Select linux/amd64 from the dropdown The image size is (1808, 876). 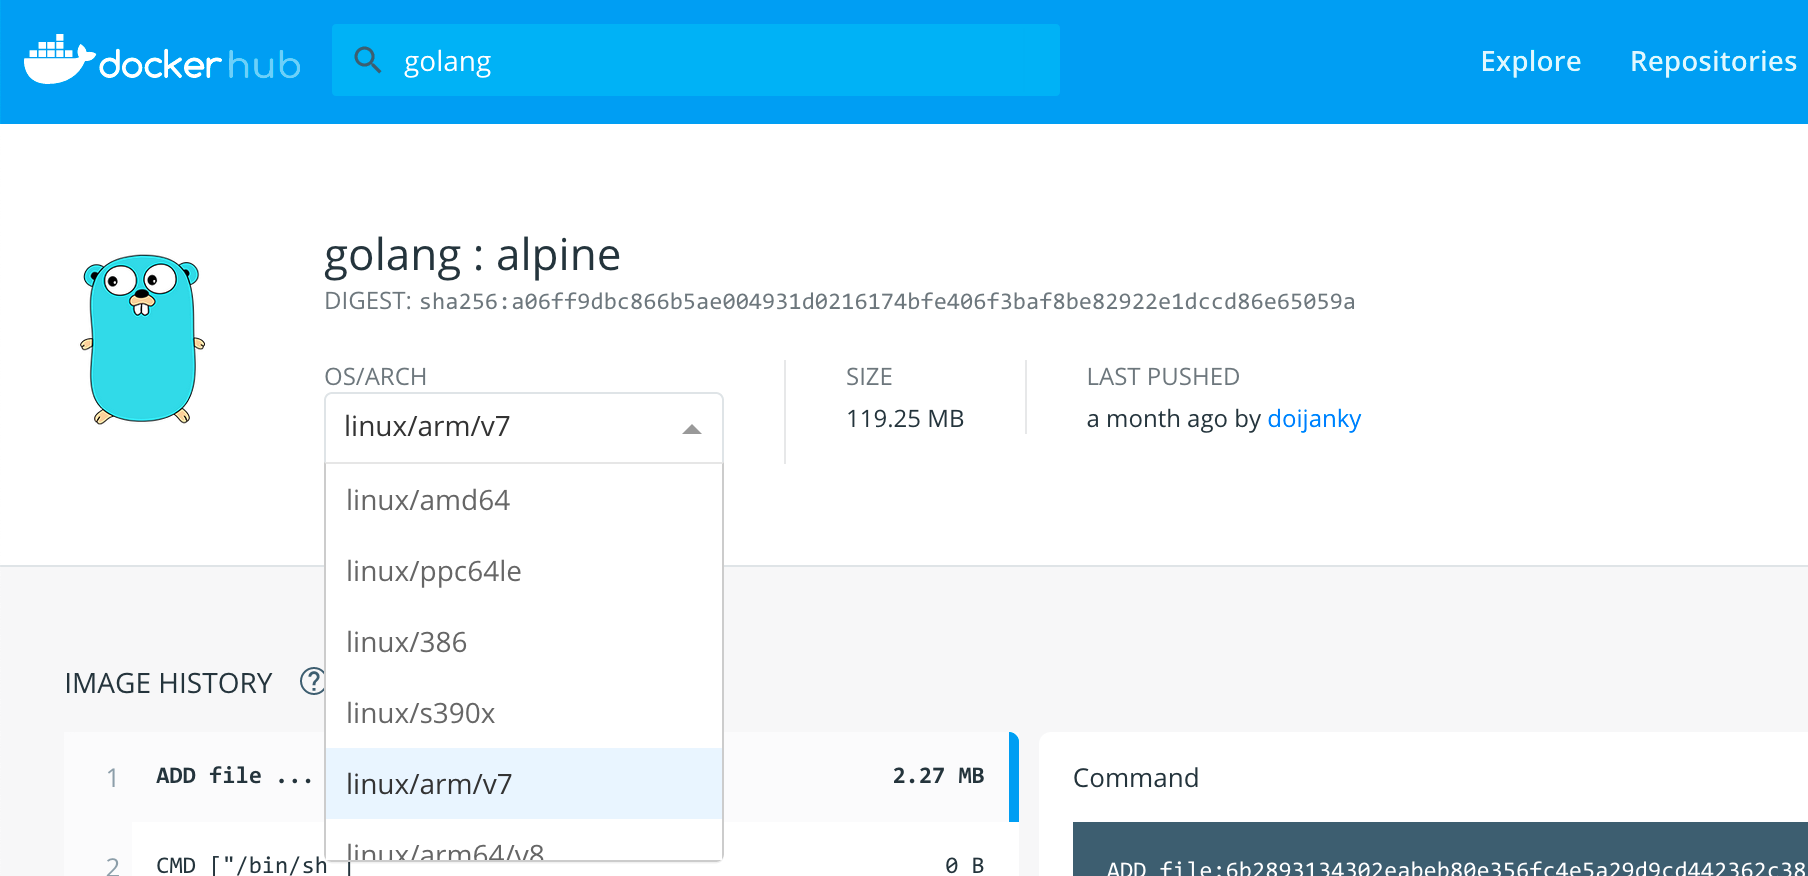[x=524, y=499]
